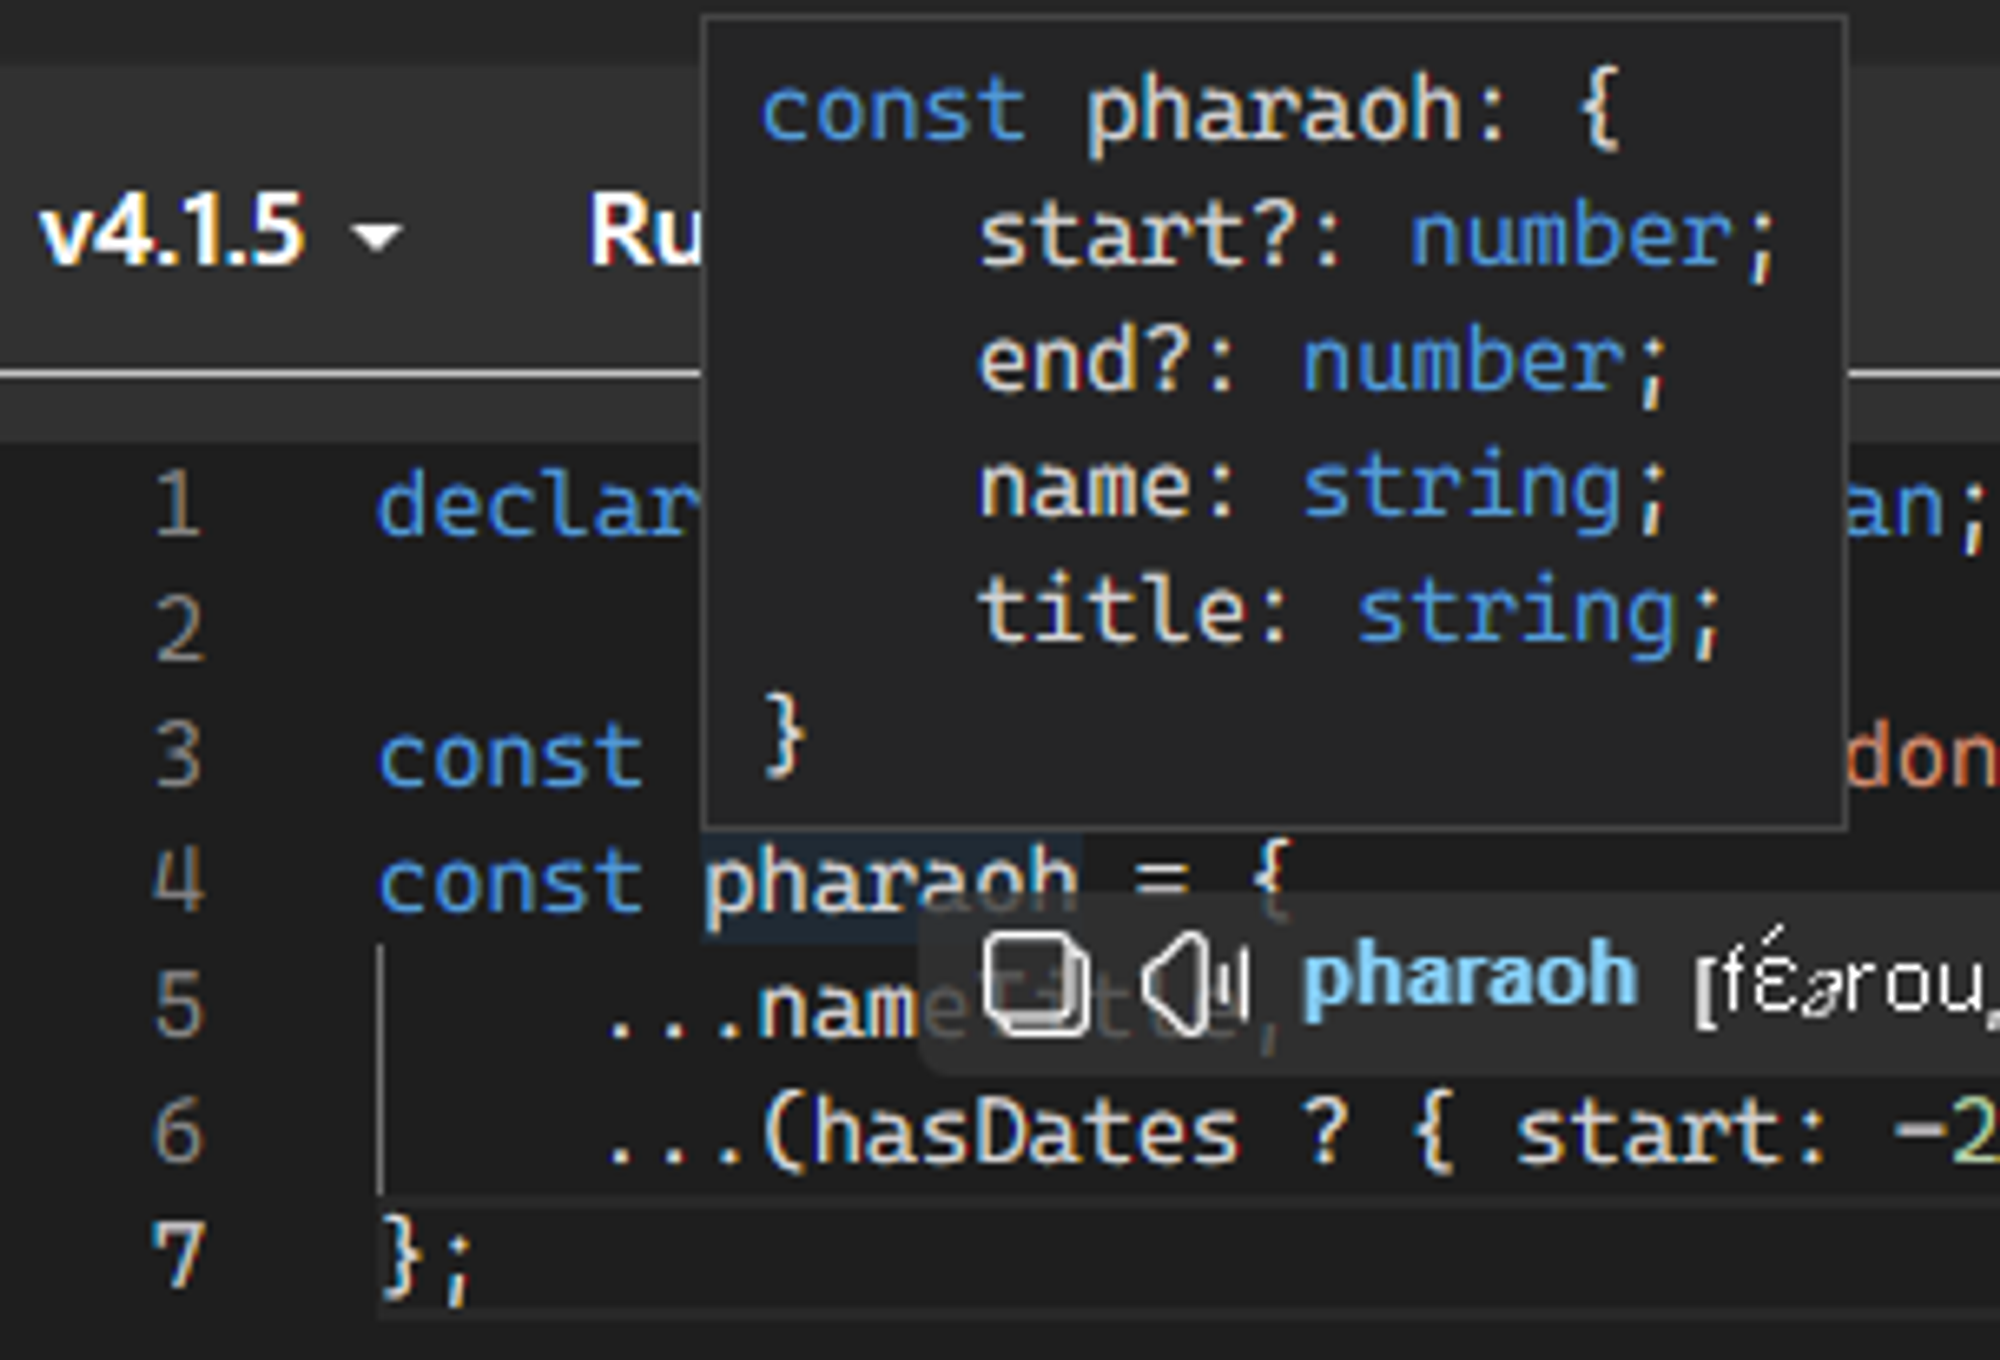Click 'title: string;' in hover tooltip

(x=1348, y=614)
